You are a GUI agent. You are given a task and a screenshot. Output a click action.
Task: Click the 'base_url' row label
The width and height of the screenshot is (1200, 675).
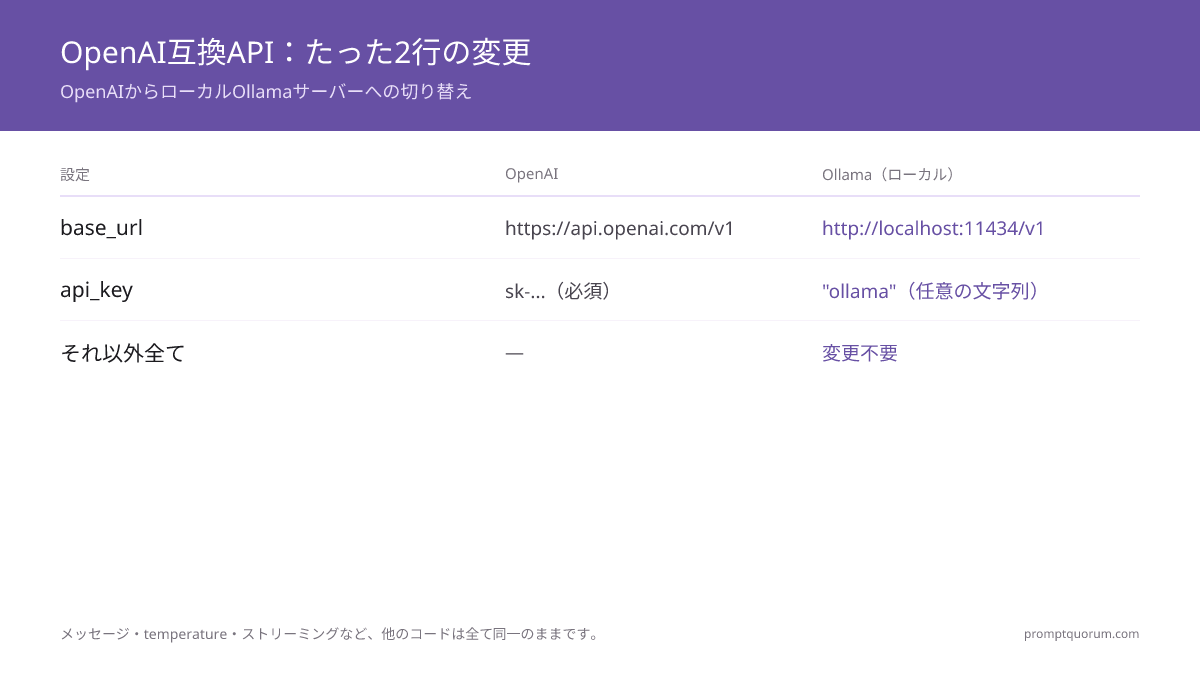point(101,228)
